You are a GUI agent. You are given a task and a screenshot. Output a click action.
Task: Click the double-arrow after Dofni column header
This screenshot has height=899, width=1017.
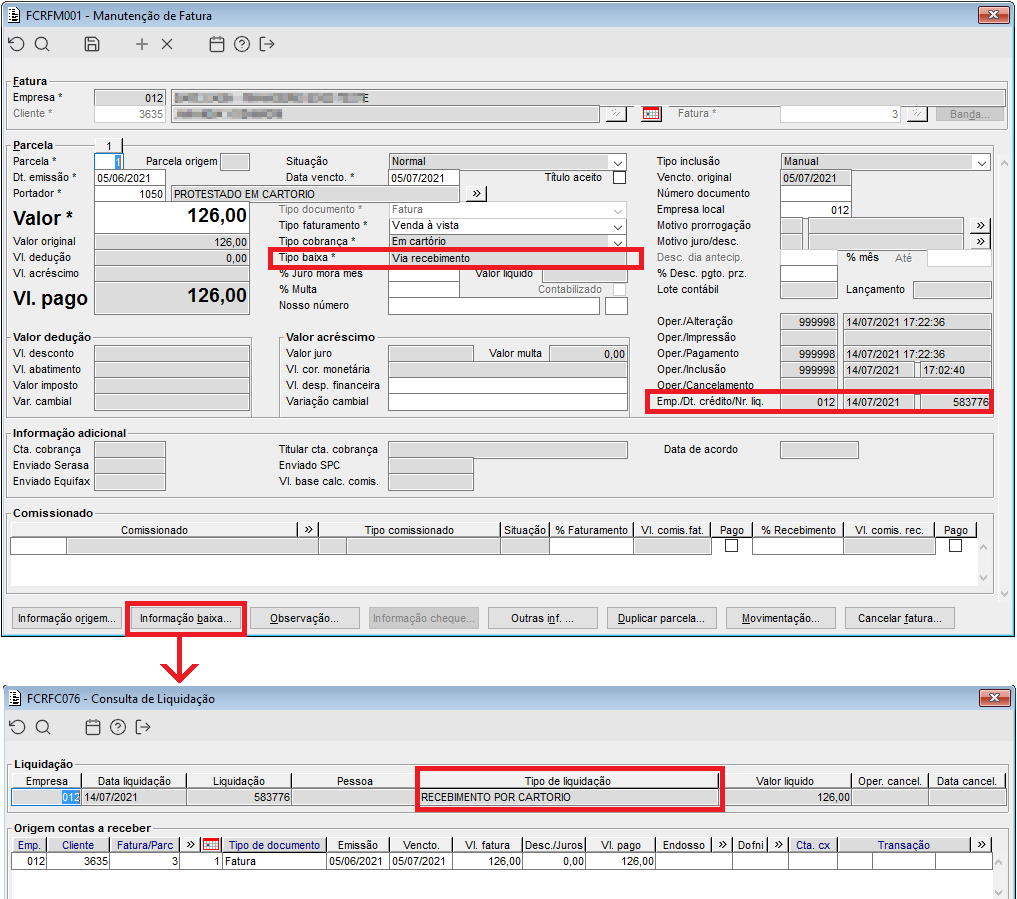point(778,845)
